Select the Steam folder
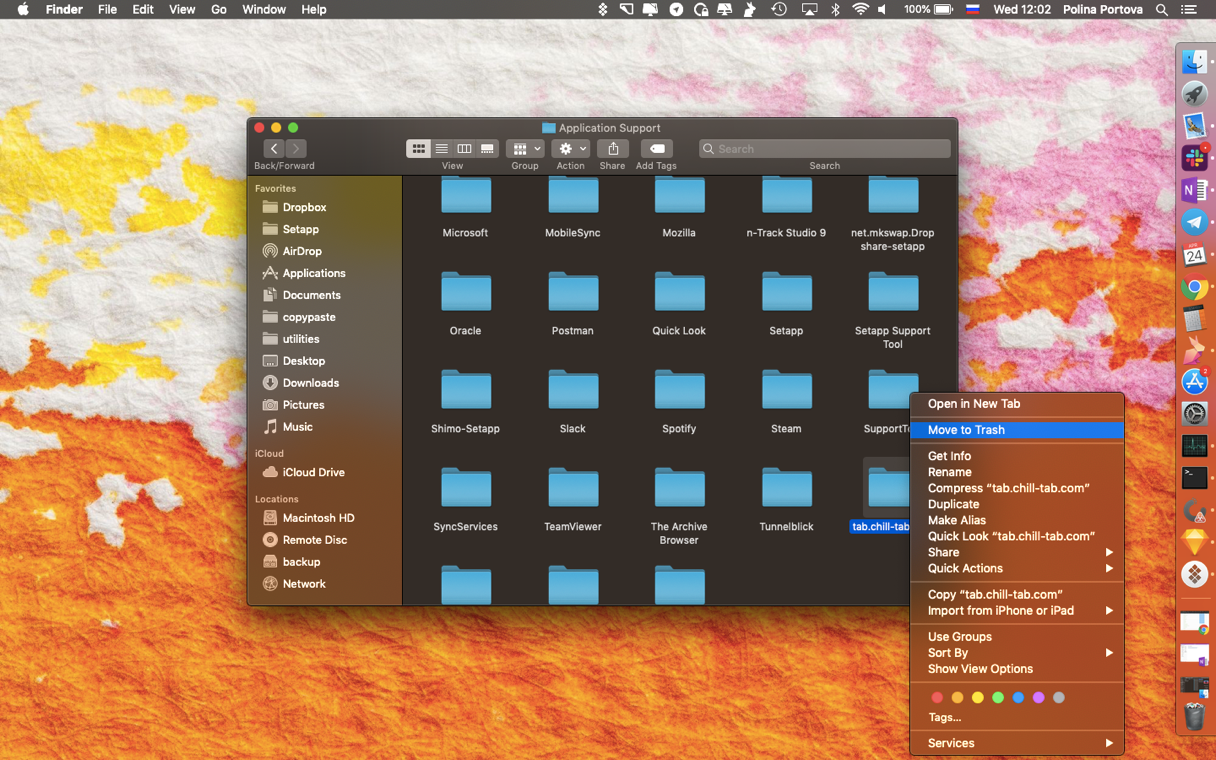1216x760 pixels. [x=786, y=389]
